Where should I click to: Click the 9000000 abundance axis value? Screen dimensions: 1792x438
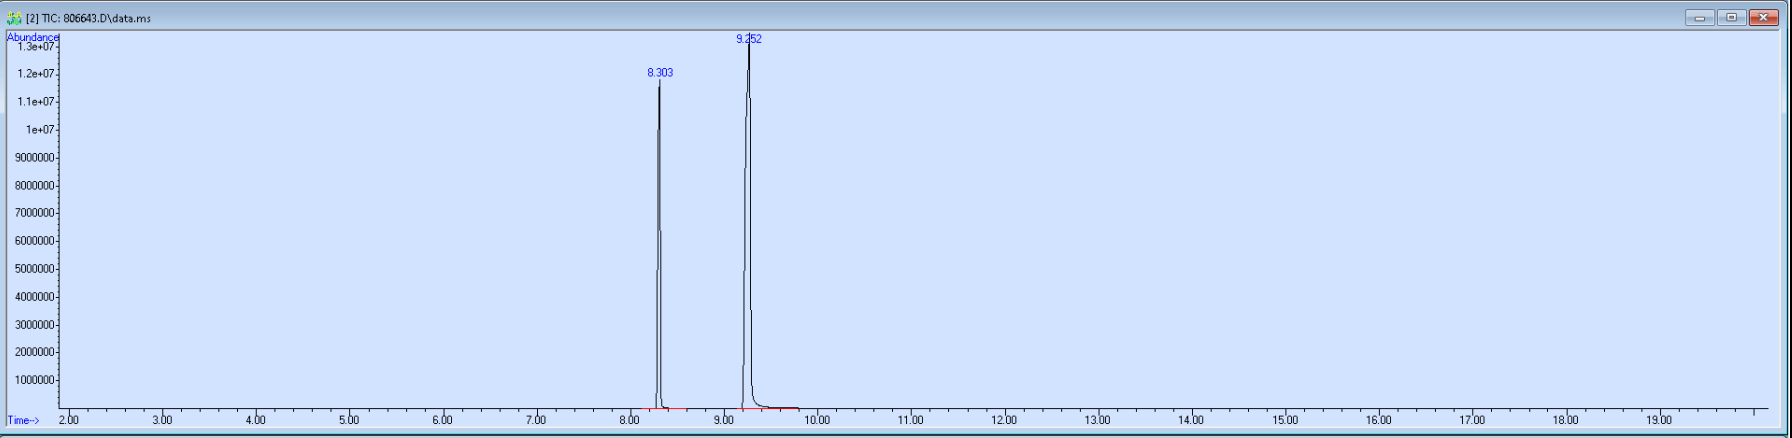(x=37, y=158)
